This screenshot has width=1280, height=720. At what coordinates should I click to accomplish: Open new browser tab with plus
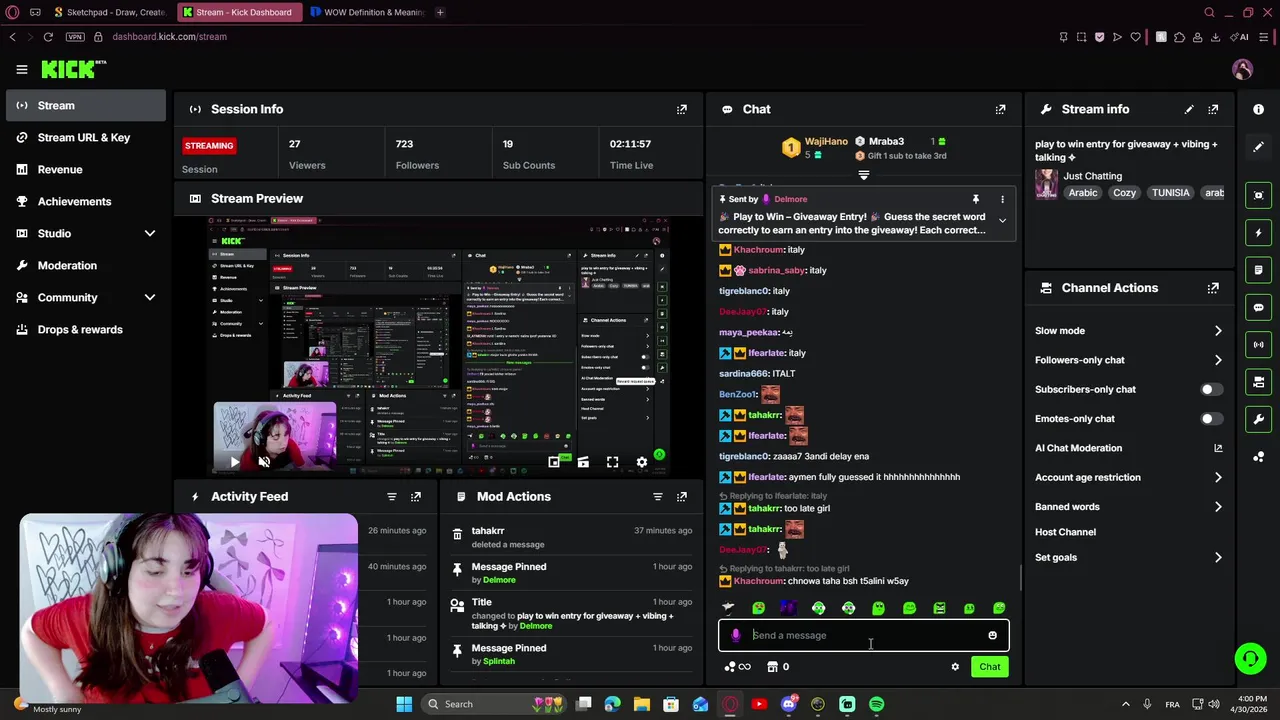tap(440, 12)
